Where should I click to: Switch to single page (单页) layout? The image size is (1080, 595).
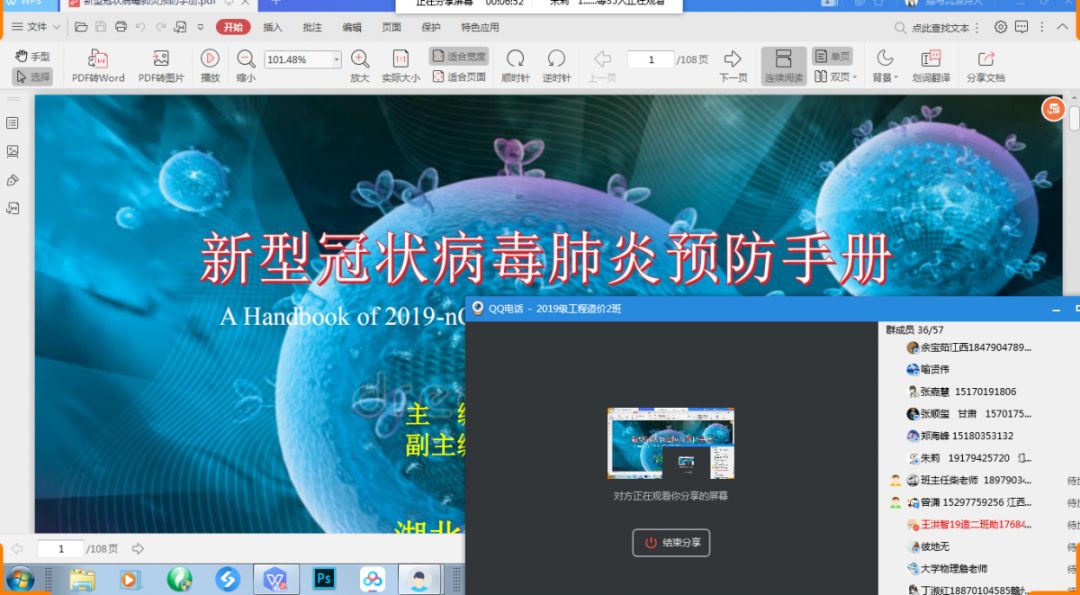click(833, 56)
